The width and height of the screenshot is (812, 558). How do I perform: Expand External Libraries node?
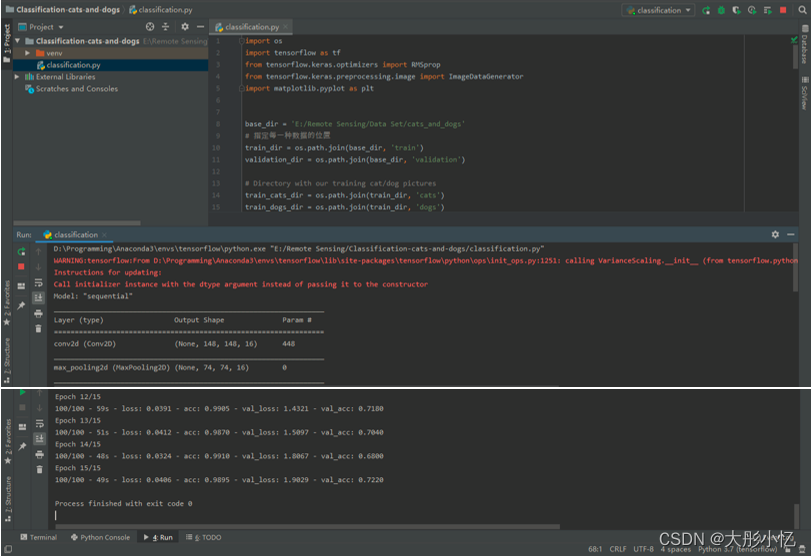tap(17, 77)
